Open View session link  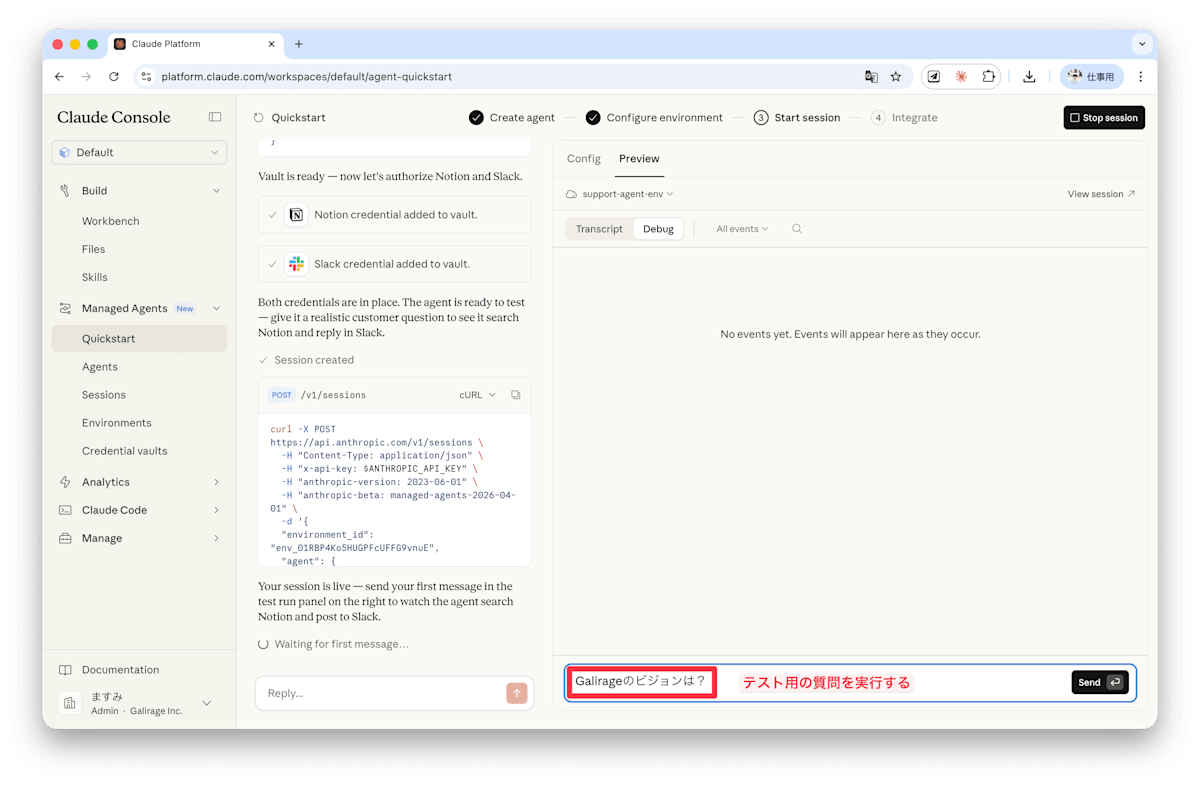click(1101, 194)
